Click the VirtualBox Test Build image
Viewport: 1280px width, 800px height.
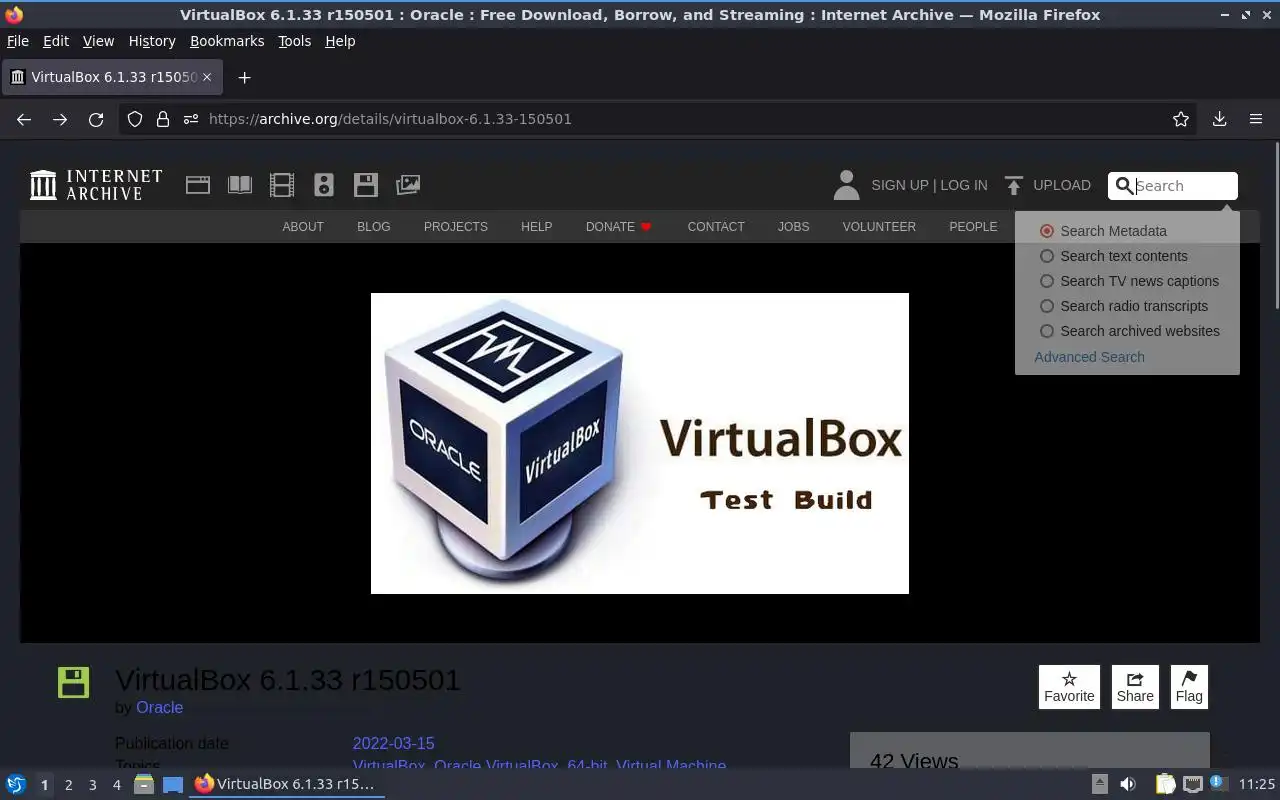pyautogui.click(x=640, y=443)
